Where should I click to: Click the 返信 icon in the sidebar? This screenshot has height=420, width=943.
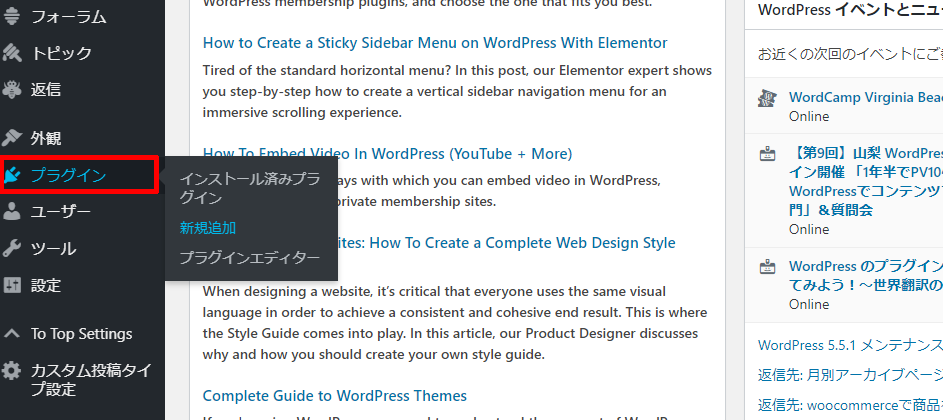[12, 89]
